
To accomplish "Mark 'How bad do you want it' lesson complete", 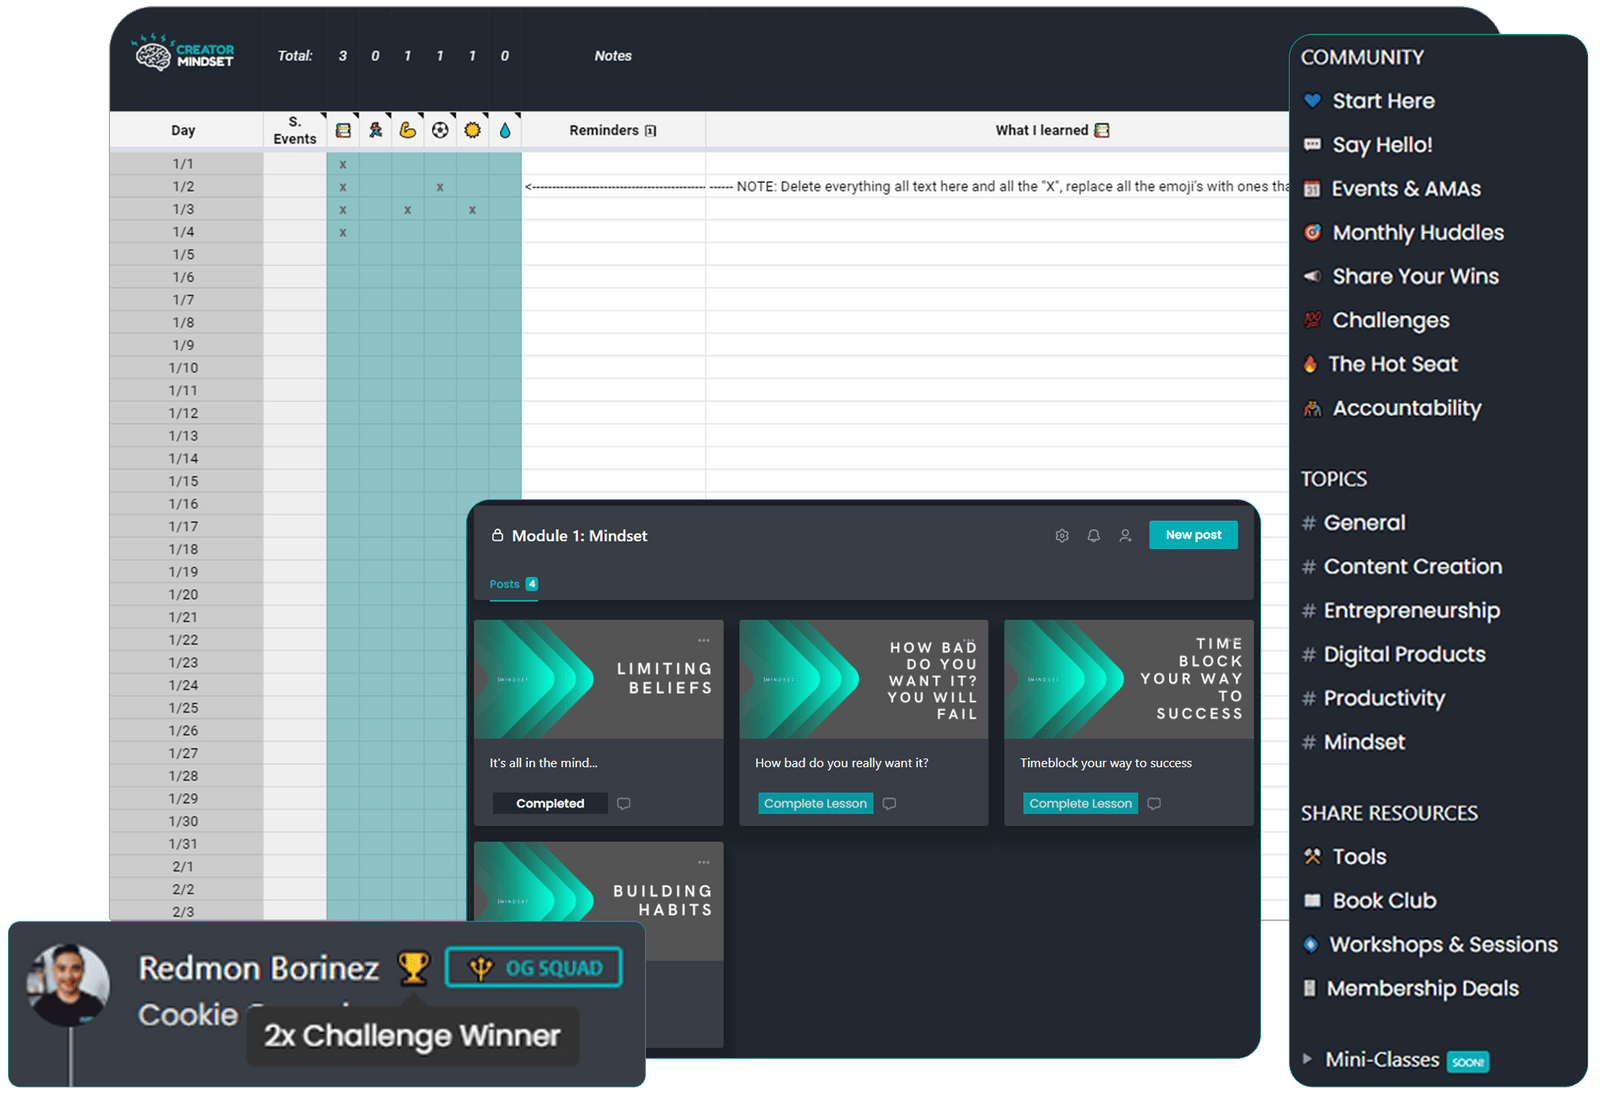I will pos(815,804).
